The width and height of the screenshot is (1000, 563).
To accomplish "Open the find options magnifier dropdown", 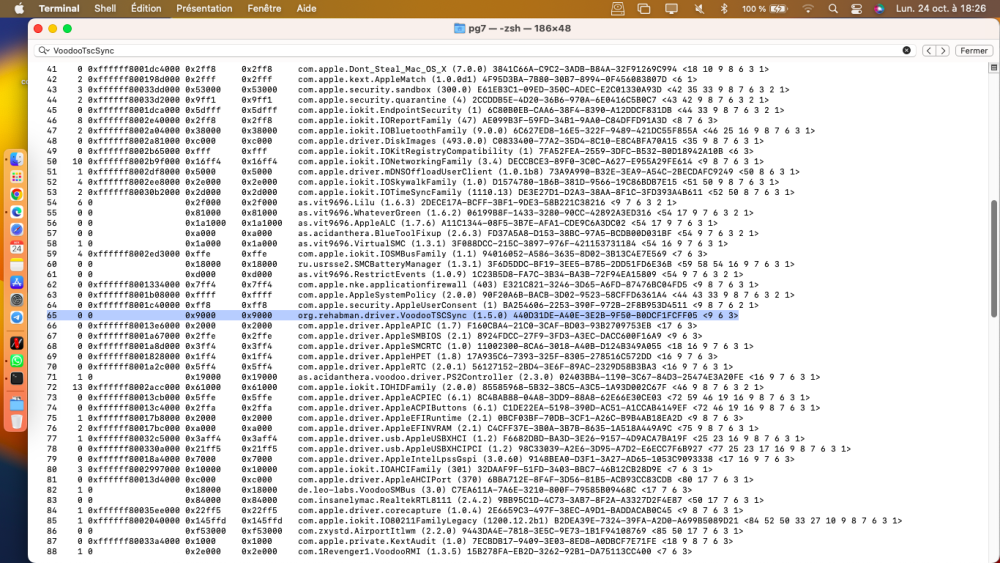I will point(43,50).
